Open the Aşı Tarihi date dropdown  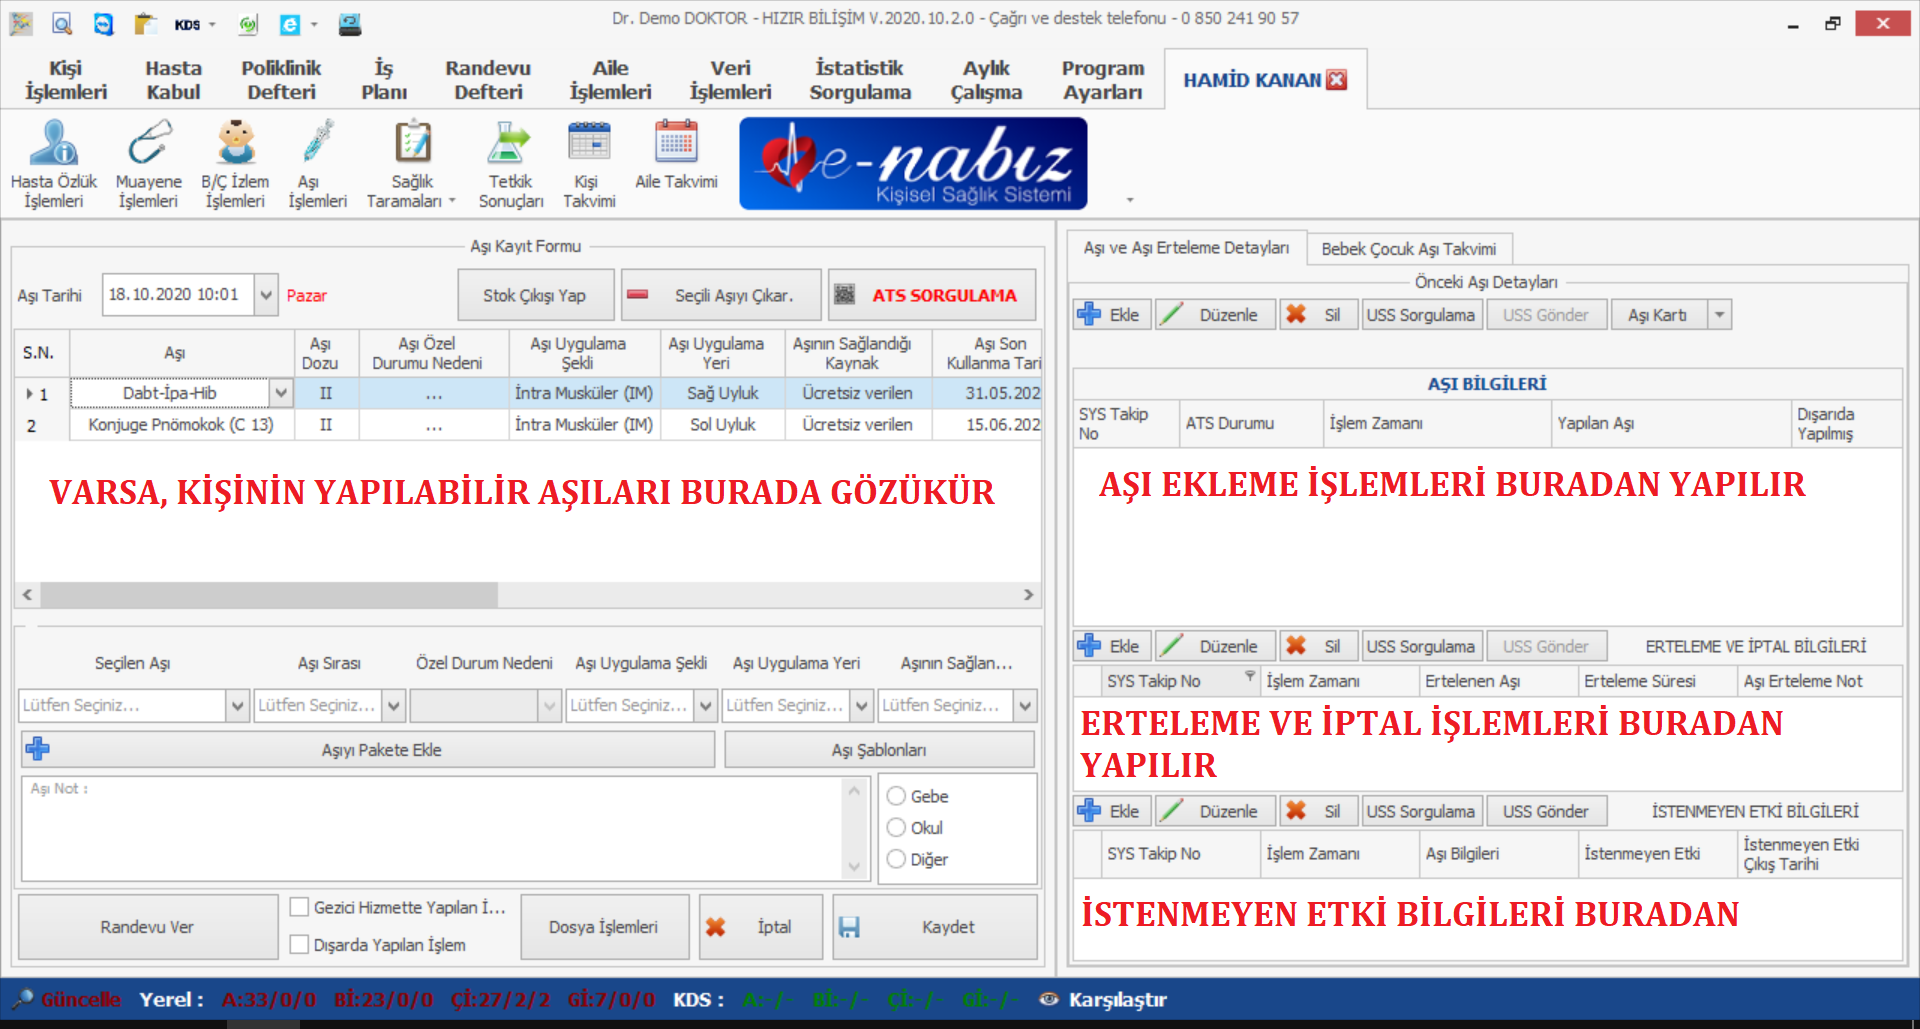(266, 295)
